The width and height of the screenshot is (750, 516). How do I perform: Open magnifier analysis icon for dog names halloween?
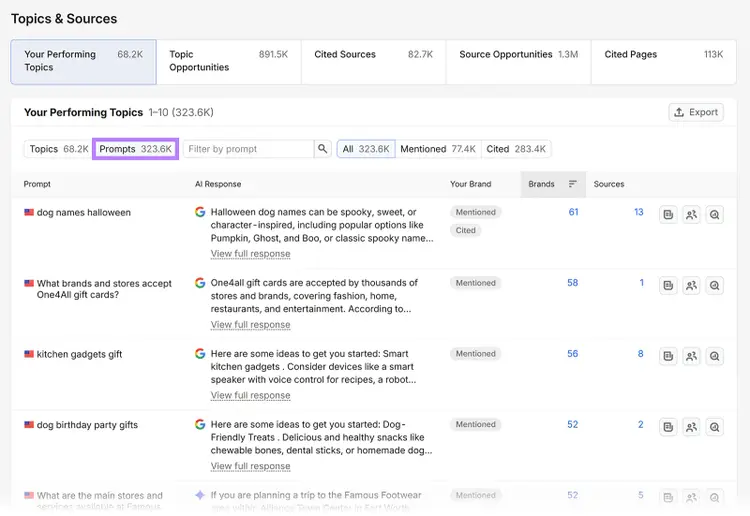click(x=715, y=215)
